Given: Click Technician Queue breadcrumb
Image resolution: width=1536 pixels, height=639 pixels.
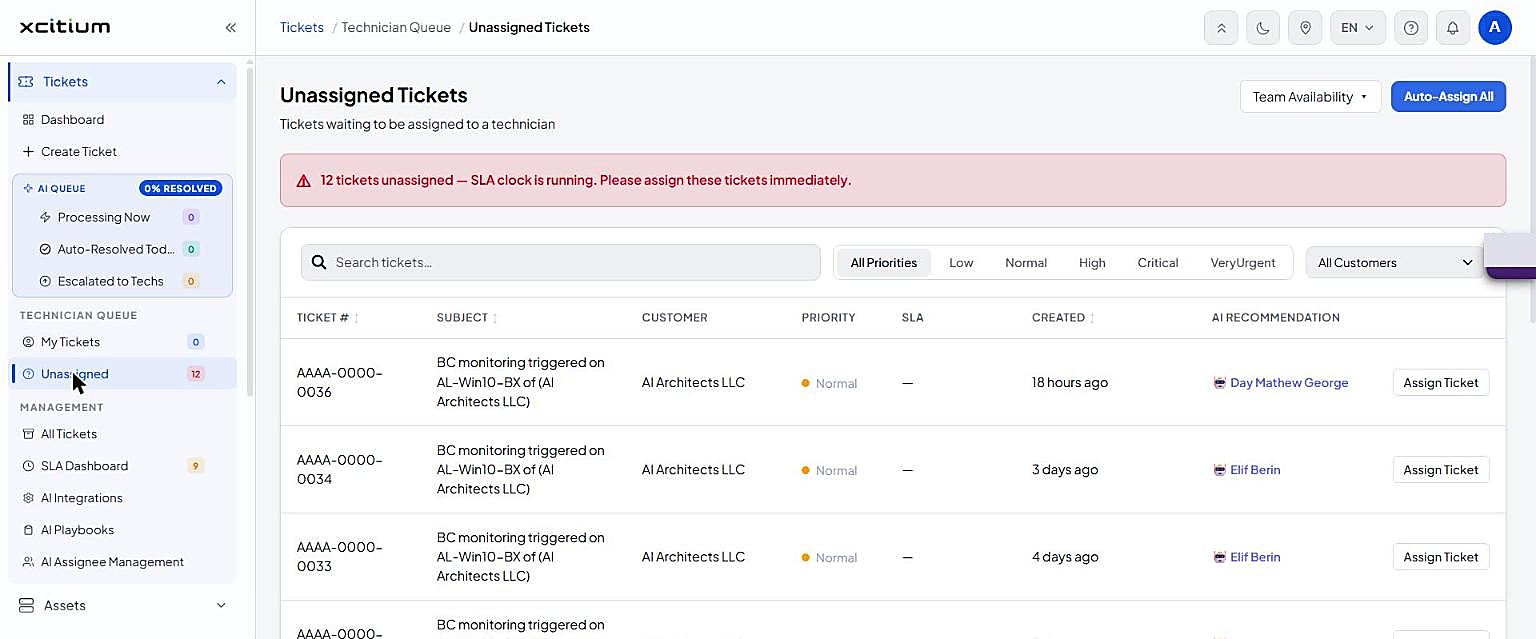Looking at the screenshot, I should 396,27.
